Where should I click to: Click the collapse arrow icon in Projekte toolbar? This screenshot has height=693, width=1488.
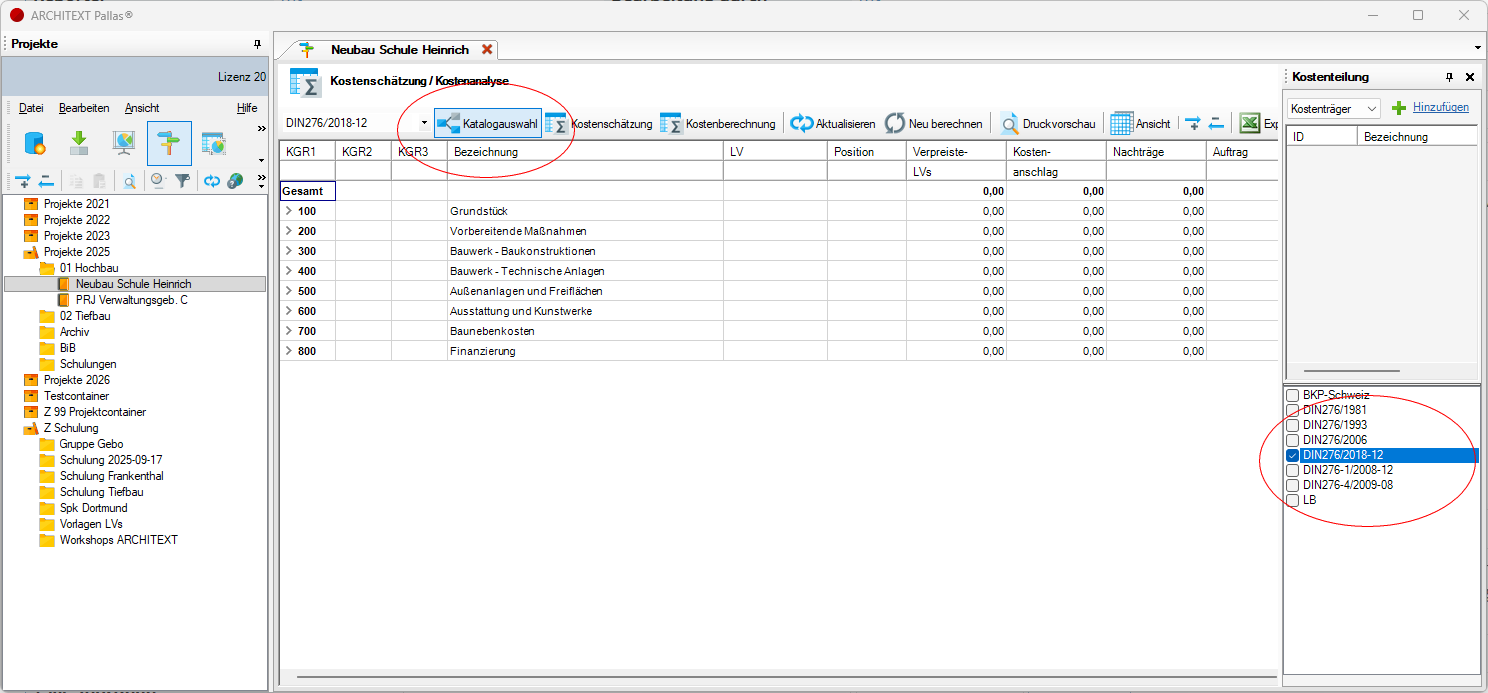[x=46, y=181]
